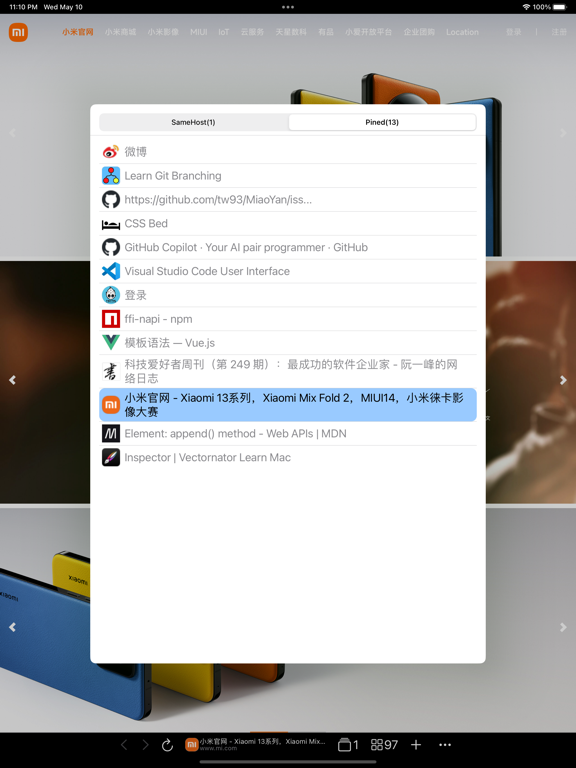Open the Learn Git Branching pinned tab
Viewport: 576px width, 768px height.
[288, 176]
